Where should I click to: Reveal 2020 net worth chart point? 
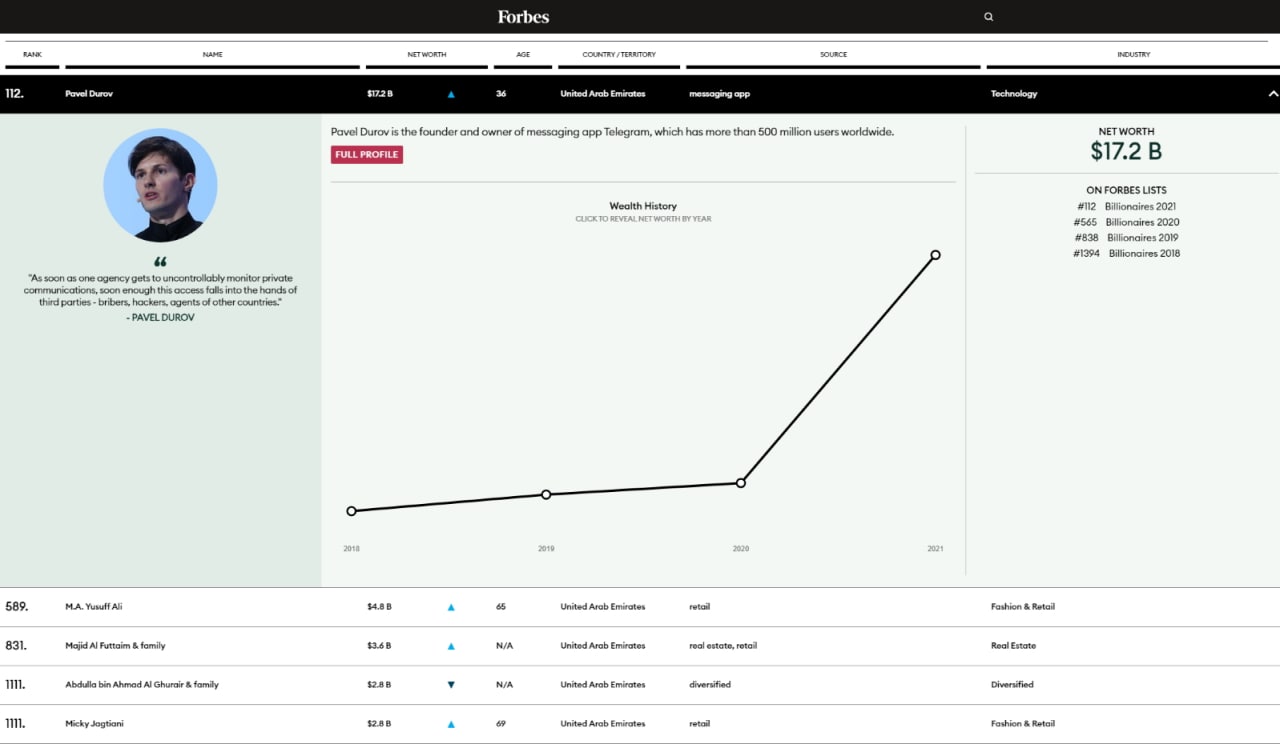tap(741, 482)
